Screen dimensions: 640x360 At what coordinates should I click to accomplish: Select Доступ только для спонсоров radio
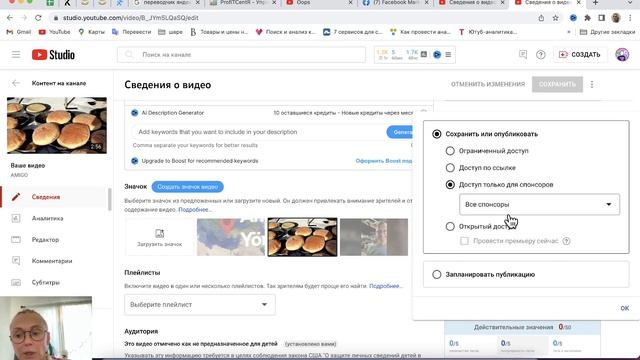450,184
